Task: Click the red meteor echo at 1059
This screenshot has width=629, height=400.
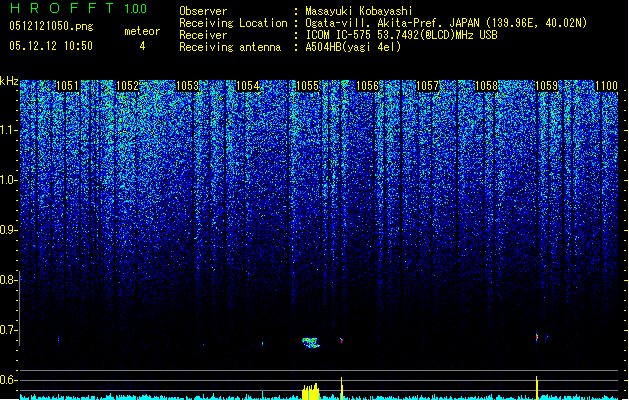Action: coord(537,336)
